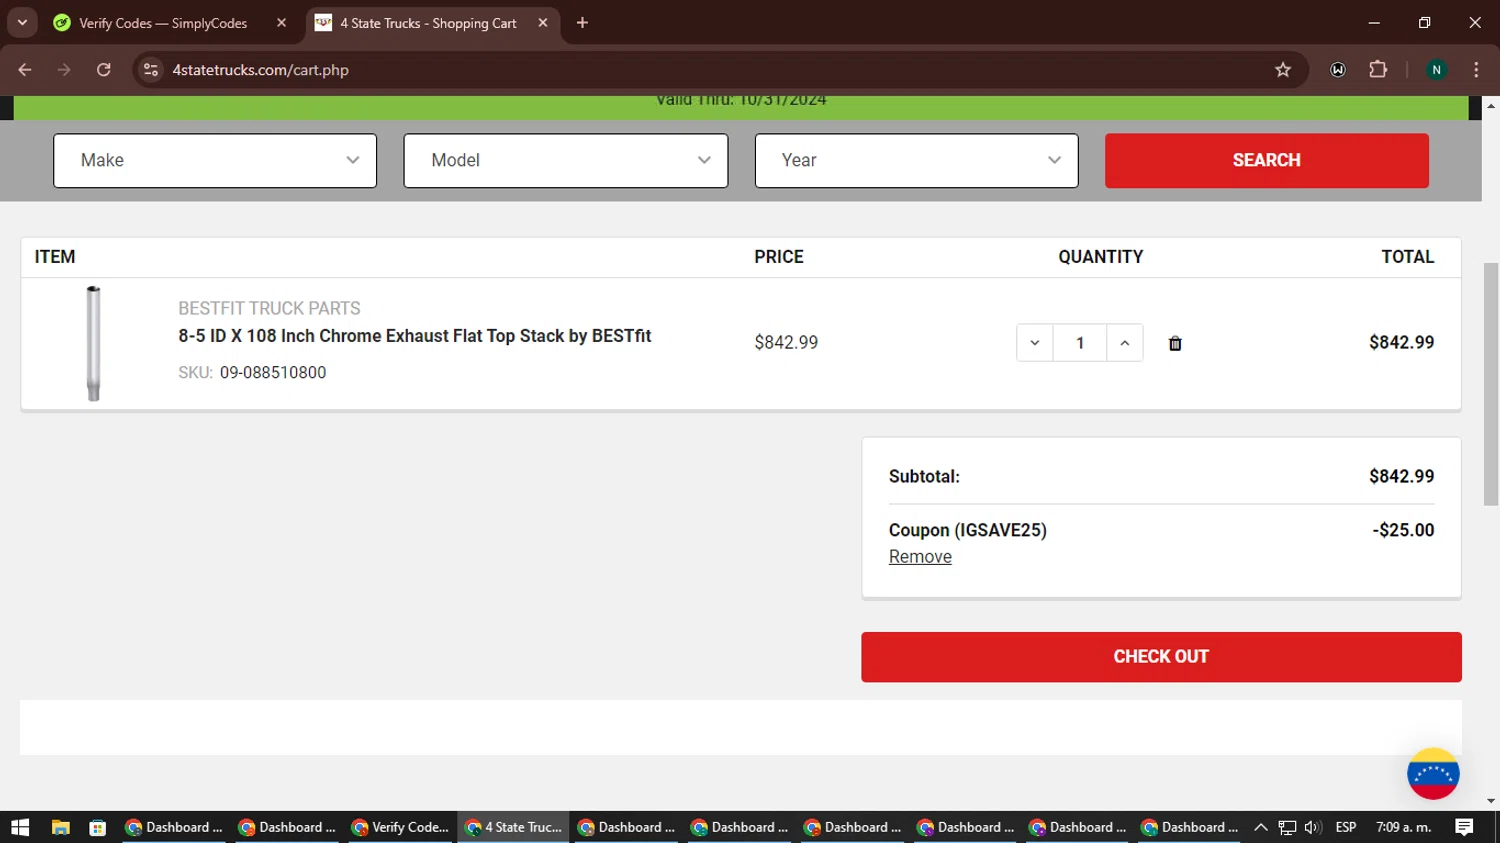This screenshot has height=843, width=1500.
Task: Click the scrollbar up arrow
Action: click(1491, 104)
